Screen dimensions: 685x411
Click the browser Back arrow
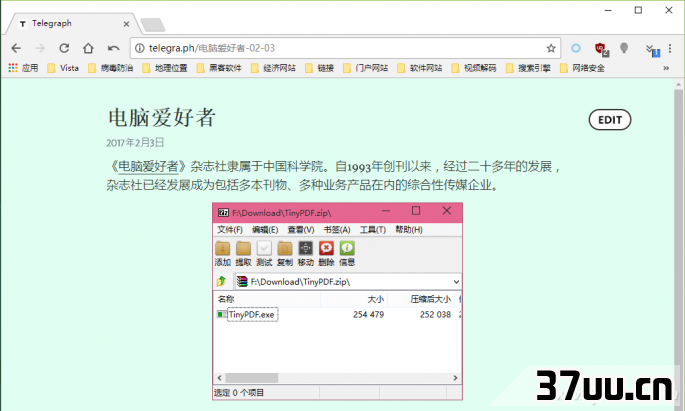click(16, 48)
